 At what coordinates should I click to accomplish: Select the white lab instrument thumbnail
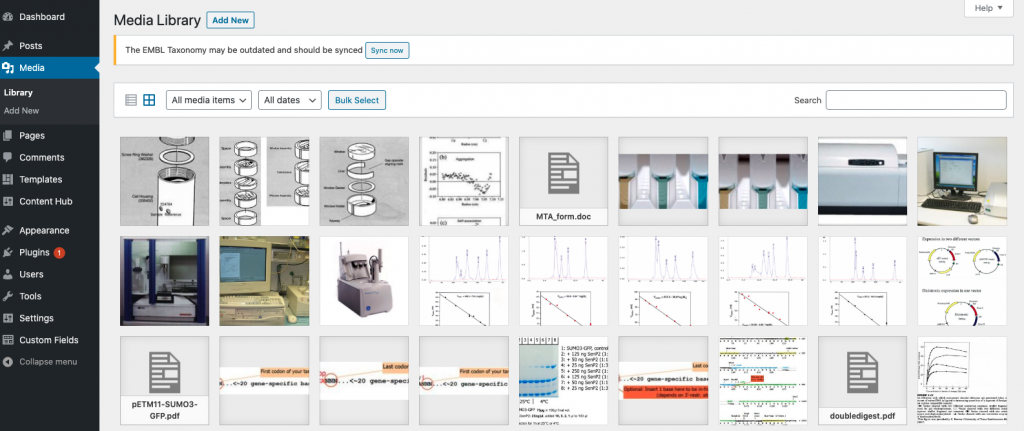pyautogui.click(x=862, y=182)
